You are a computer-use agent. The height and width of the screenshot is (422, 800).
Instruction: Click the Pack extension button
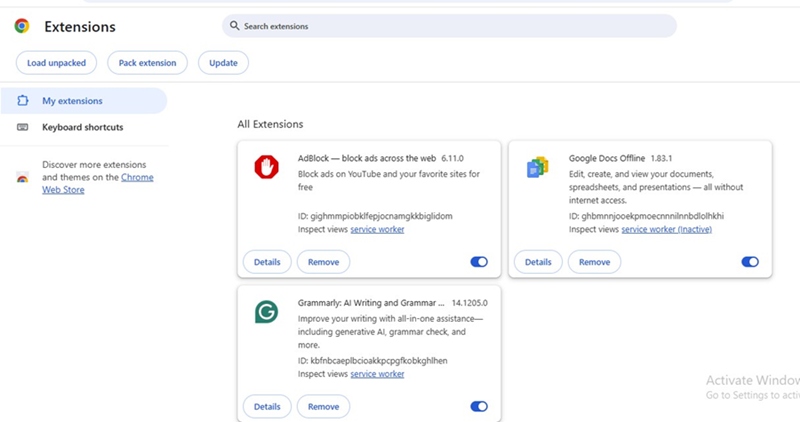pyautogui.click(x=147, y=63)
